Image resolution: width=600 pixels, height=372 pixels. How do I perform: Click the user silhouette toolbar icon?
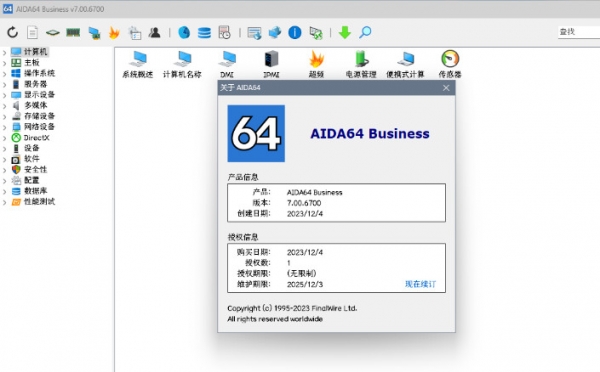click(155, 33)
